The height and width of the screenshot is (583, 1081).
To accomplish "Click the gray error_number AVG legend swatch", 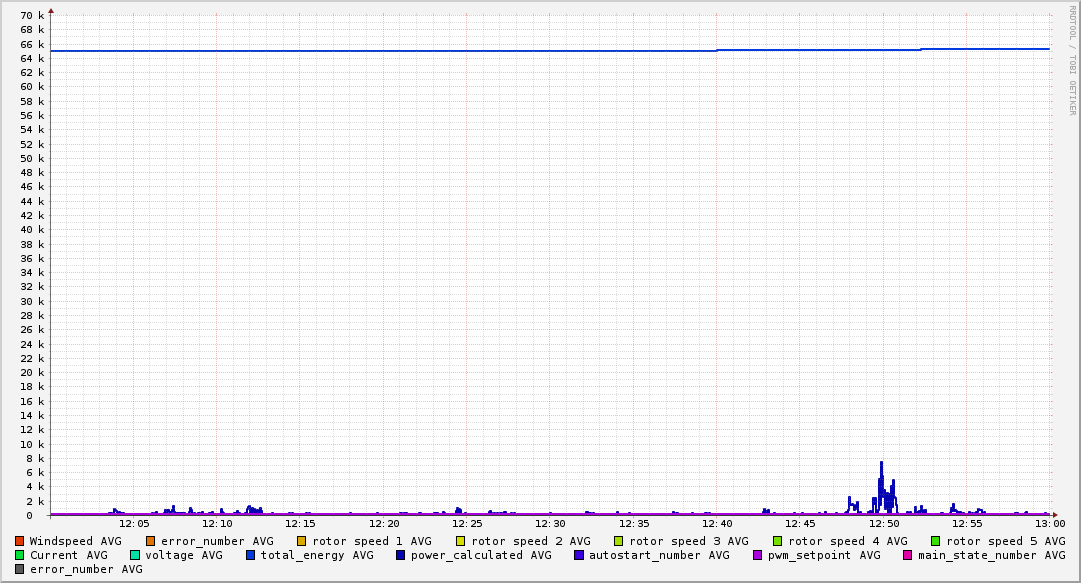I will (x=20, y=569).
